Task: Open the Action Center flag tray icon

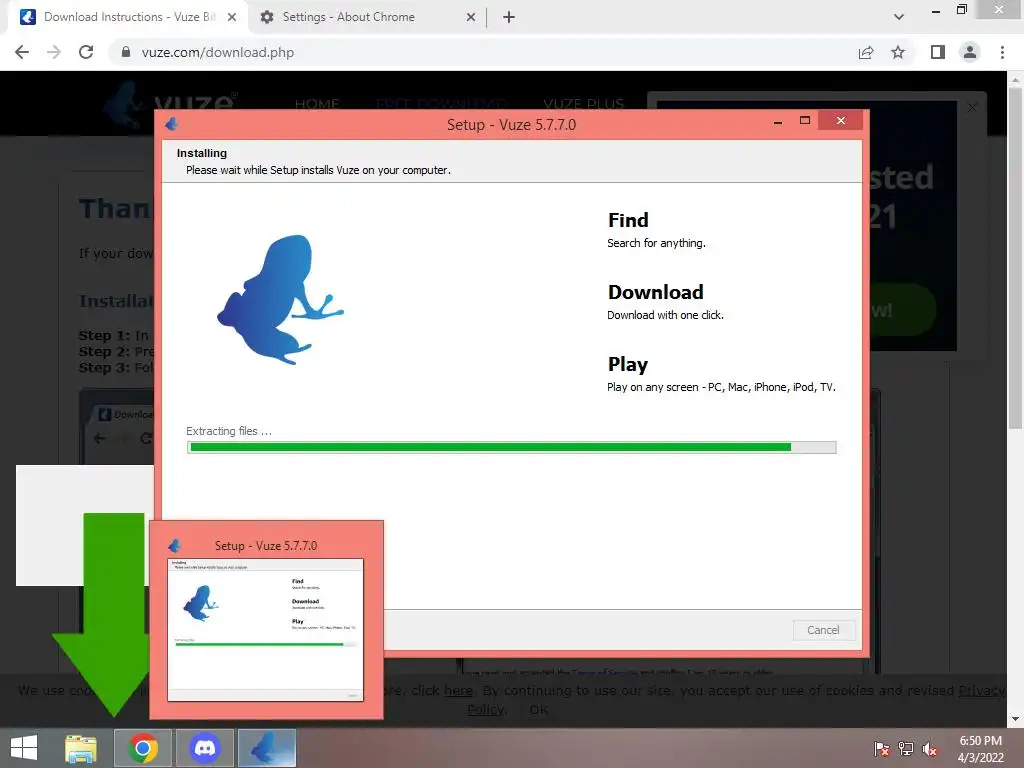Action: (882, 748)
